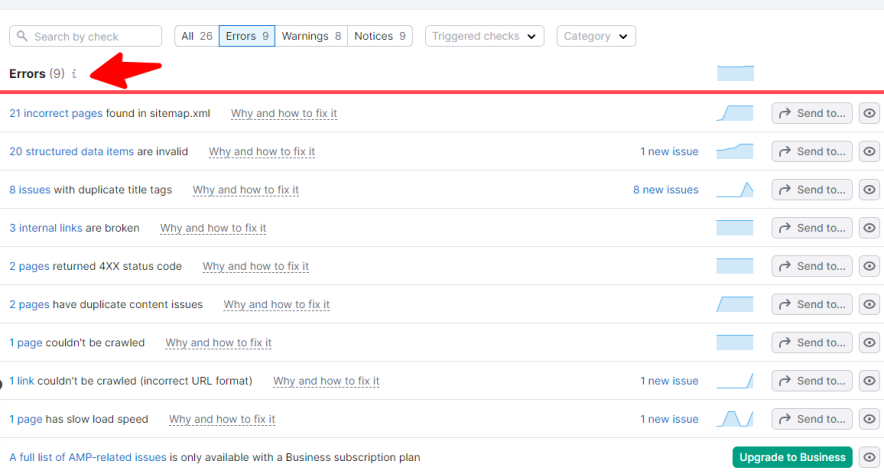884x474 pixels.
Task: Switch to the Warnings tab
Action: [311, 36]
